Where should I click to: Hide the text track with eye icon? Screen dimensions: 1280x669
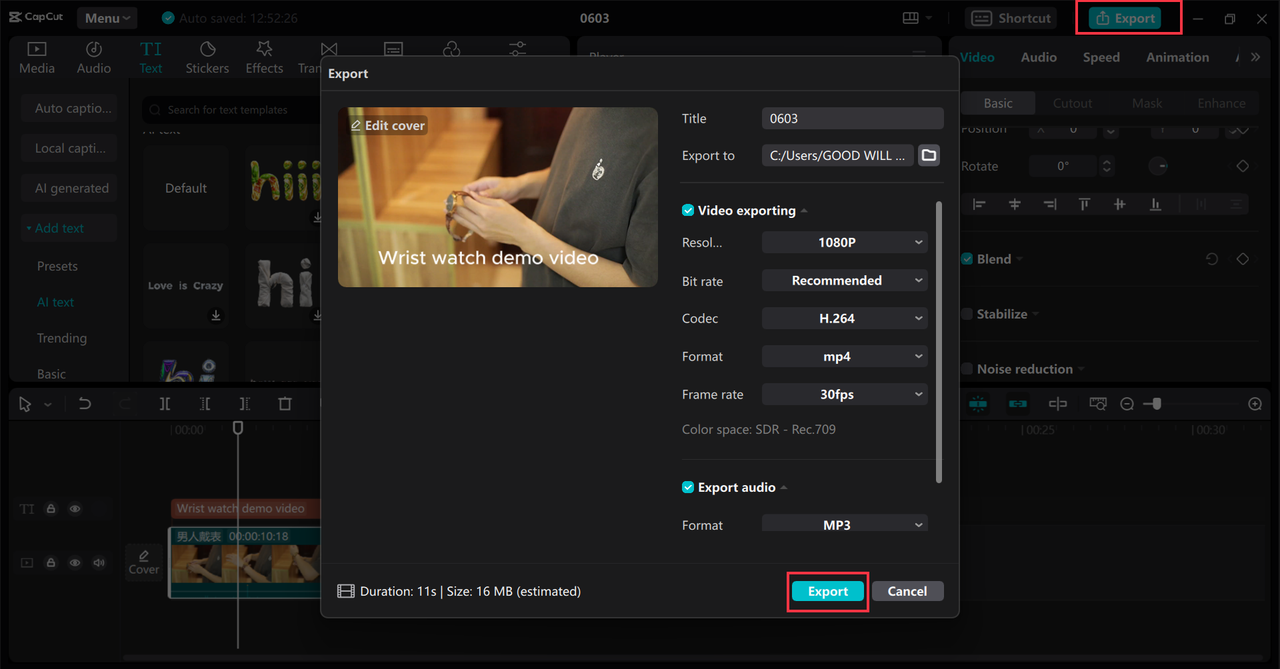pyautogui.click(x=75, y=509)
